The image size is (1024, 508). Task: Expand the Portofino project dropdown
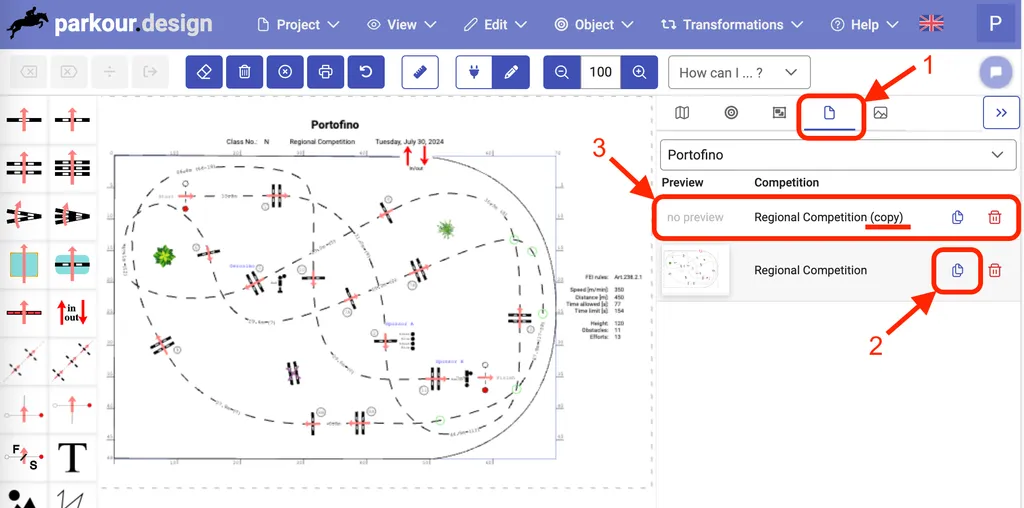tap(838, 155)
